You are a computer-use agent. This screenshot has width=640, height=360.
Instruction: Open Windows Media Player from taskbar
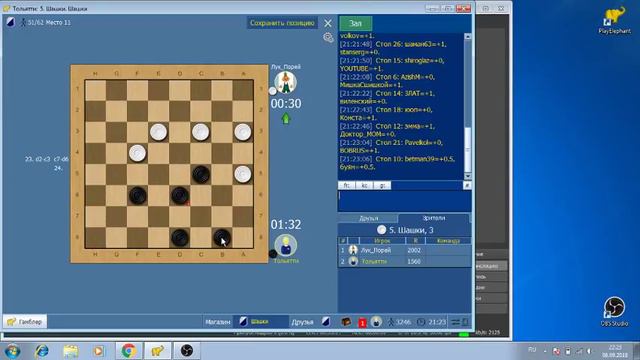[x=98, y=351]
